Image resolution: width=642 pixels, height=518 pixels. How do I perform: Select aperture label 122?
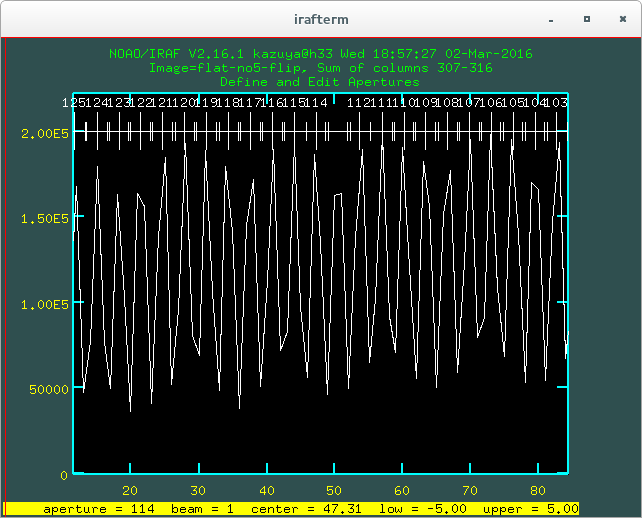click(140, 102)
